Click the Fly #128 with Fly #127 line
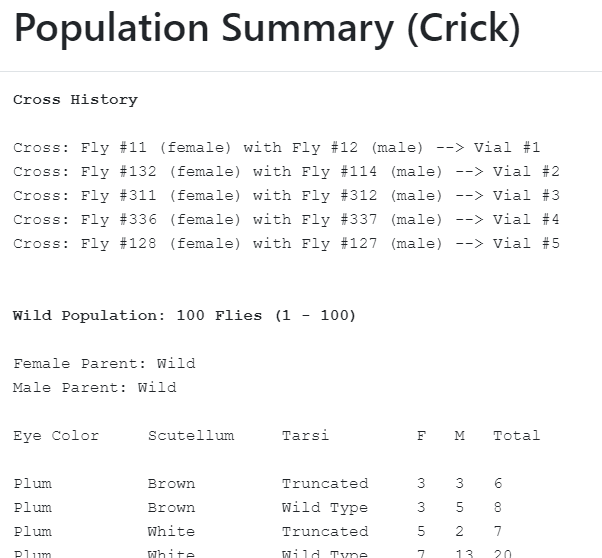 click(286, 244)
